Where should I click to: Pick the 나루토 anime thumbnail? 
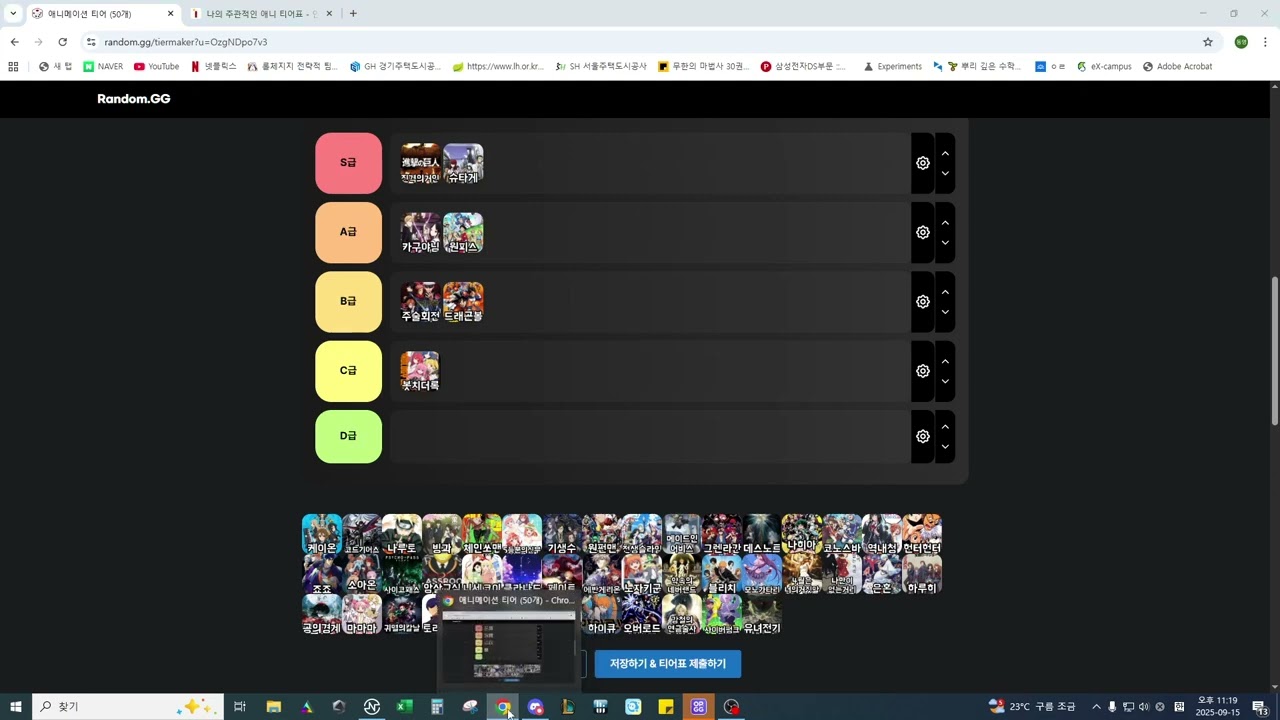pos(402,534)
